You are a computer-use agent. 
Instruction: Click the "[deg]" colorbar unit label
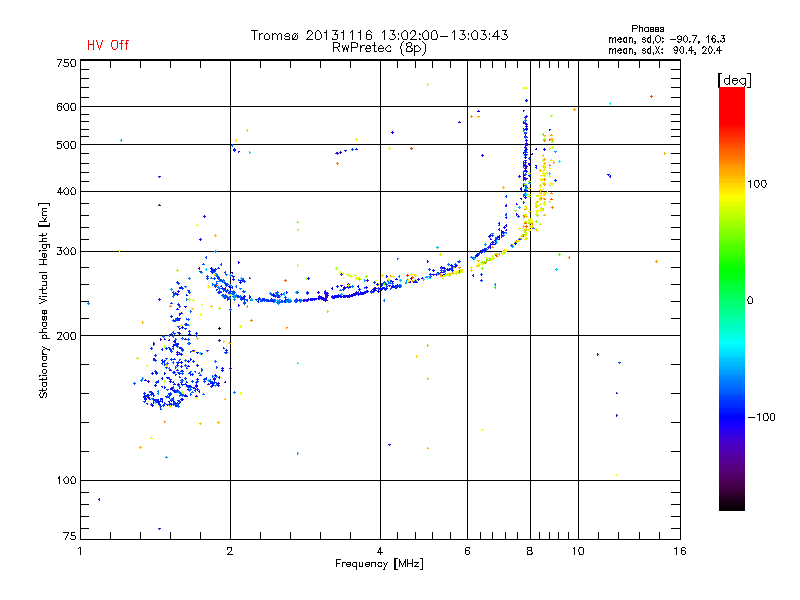tap(734, 80)
